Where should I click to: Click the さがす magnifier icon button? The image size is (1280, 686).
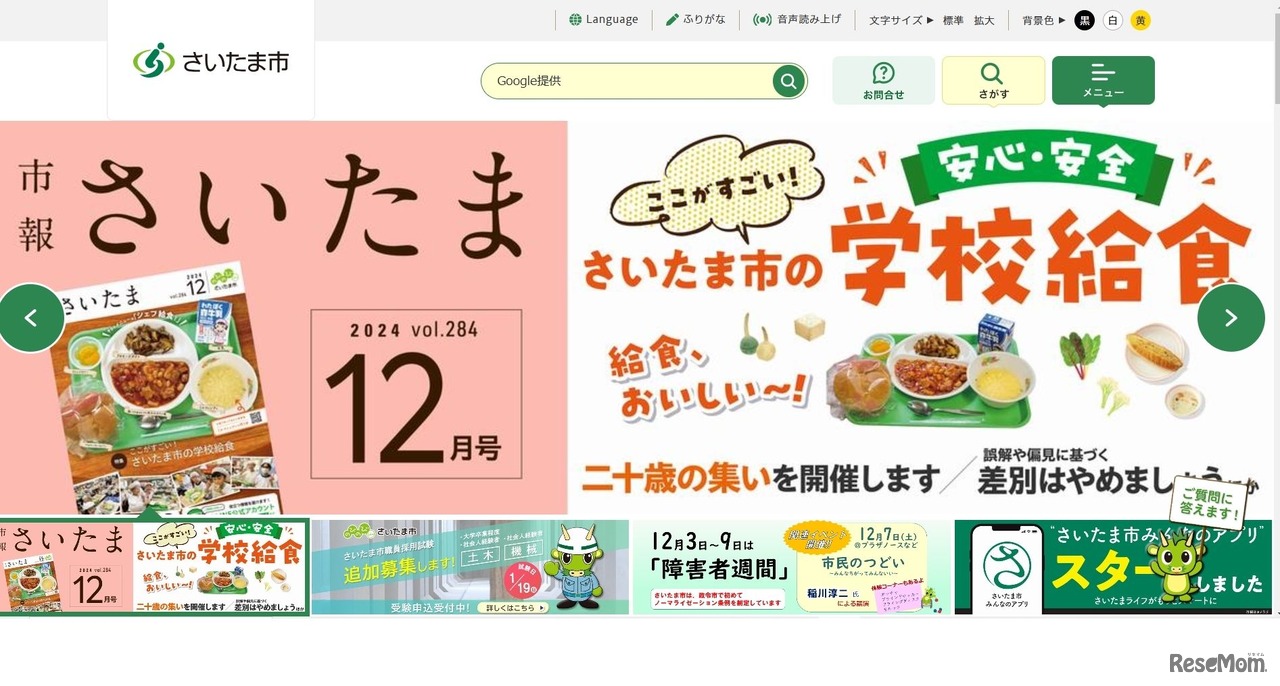tap(992, 73)
